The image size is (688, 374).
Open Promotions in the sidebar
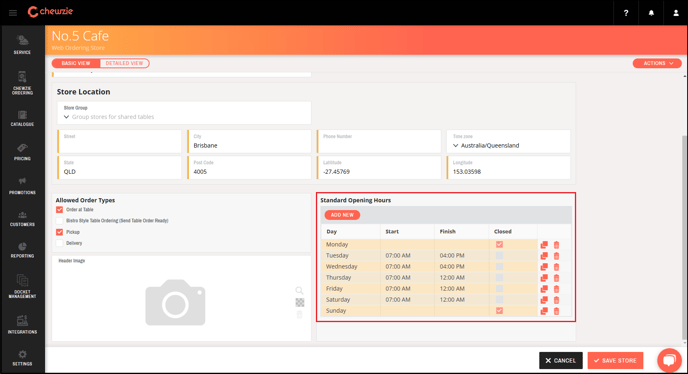(22, 186)
